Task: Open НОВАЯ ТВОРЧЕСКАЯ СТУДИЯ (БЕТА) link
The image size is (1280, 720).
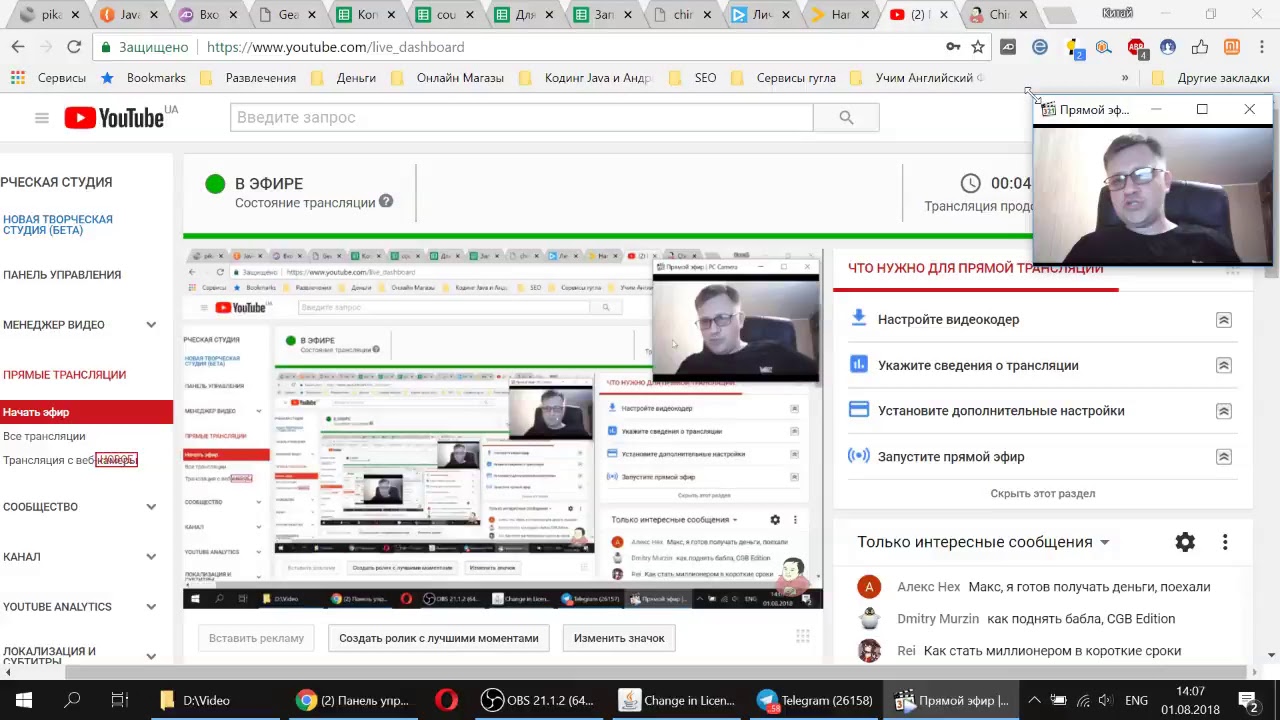Action: pos(58,225)
